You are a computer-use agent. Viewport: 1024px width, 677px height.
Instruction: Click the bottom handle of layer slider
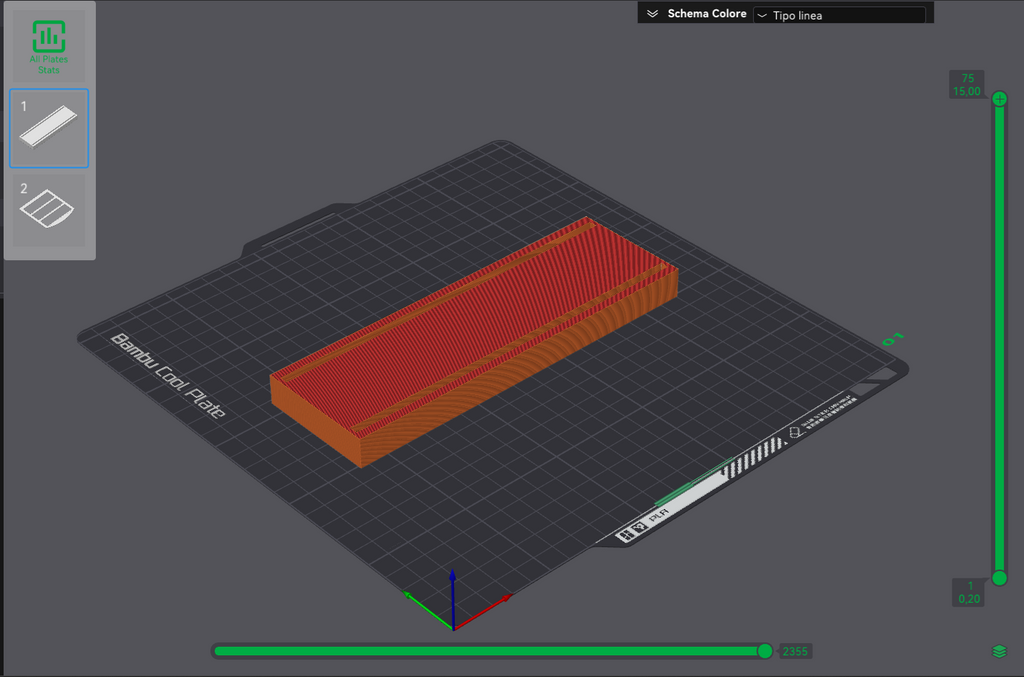999,578
